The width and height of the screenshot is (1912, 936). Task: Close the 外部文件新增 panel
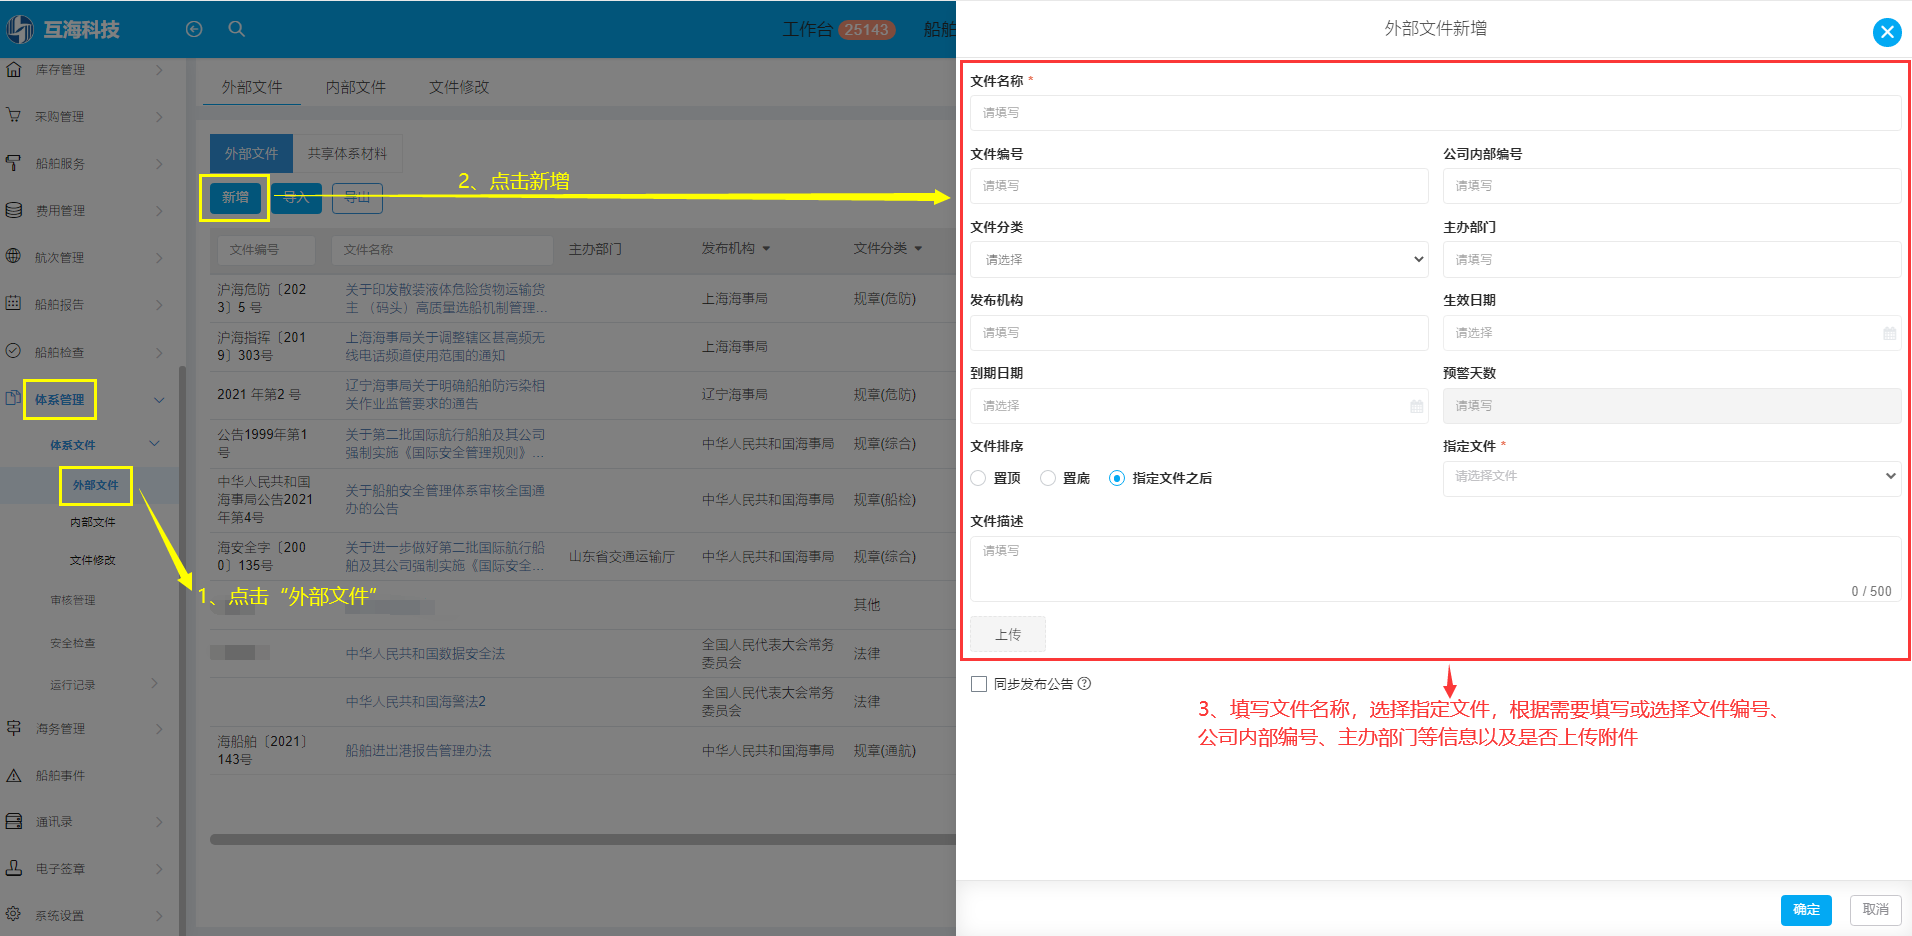[x=1887, y=32]
